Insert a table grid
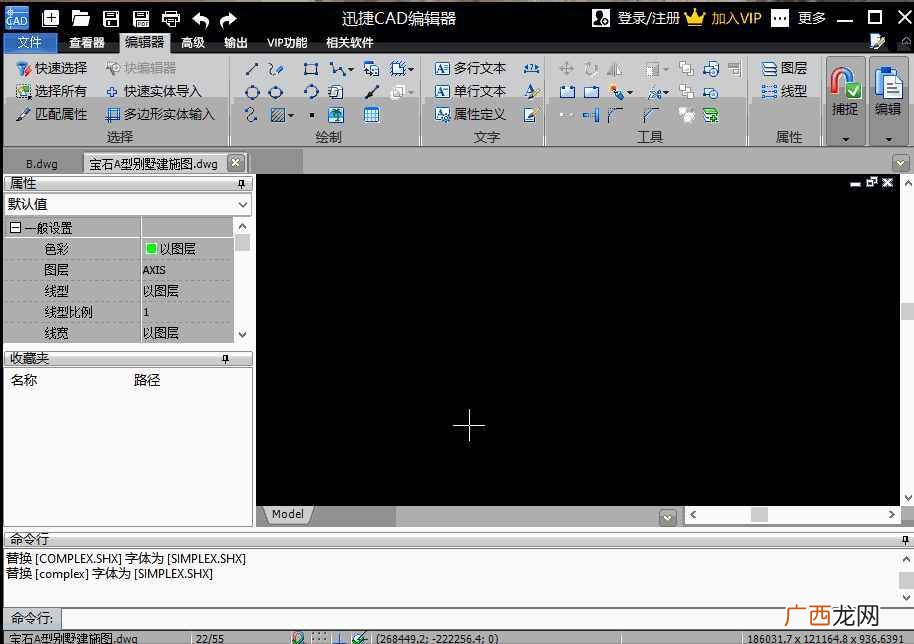This screenshot has height=644, width=914. coord(371,115)
